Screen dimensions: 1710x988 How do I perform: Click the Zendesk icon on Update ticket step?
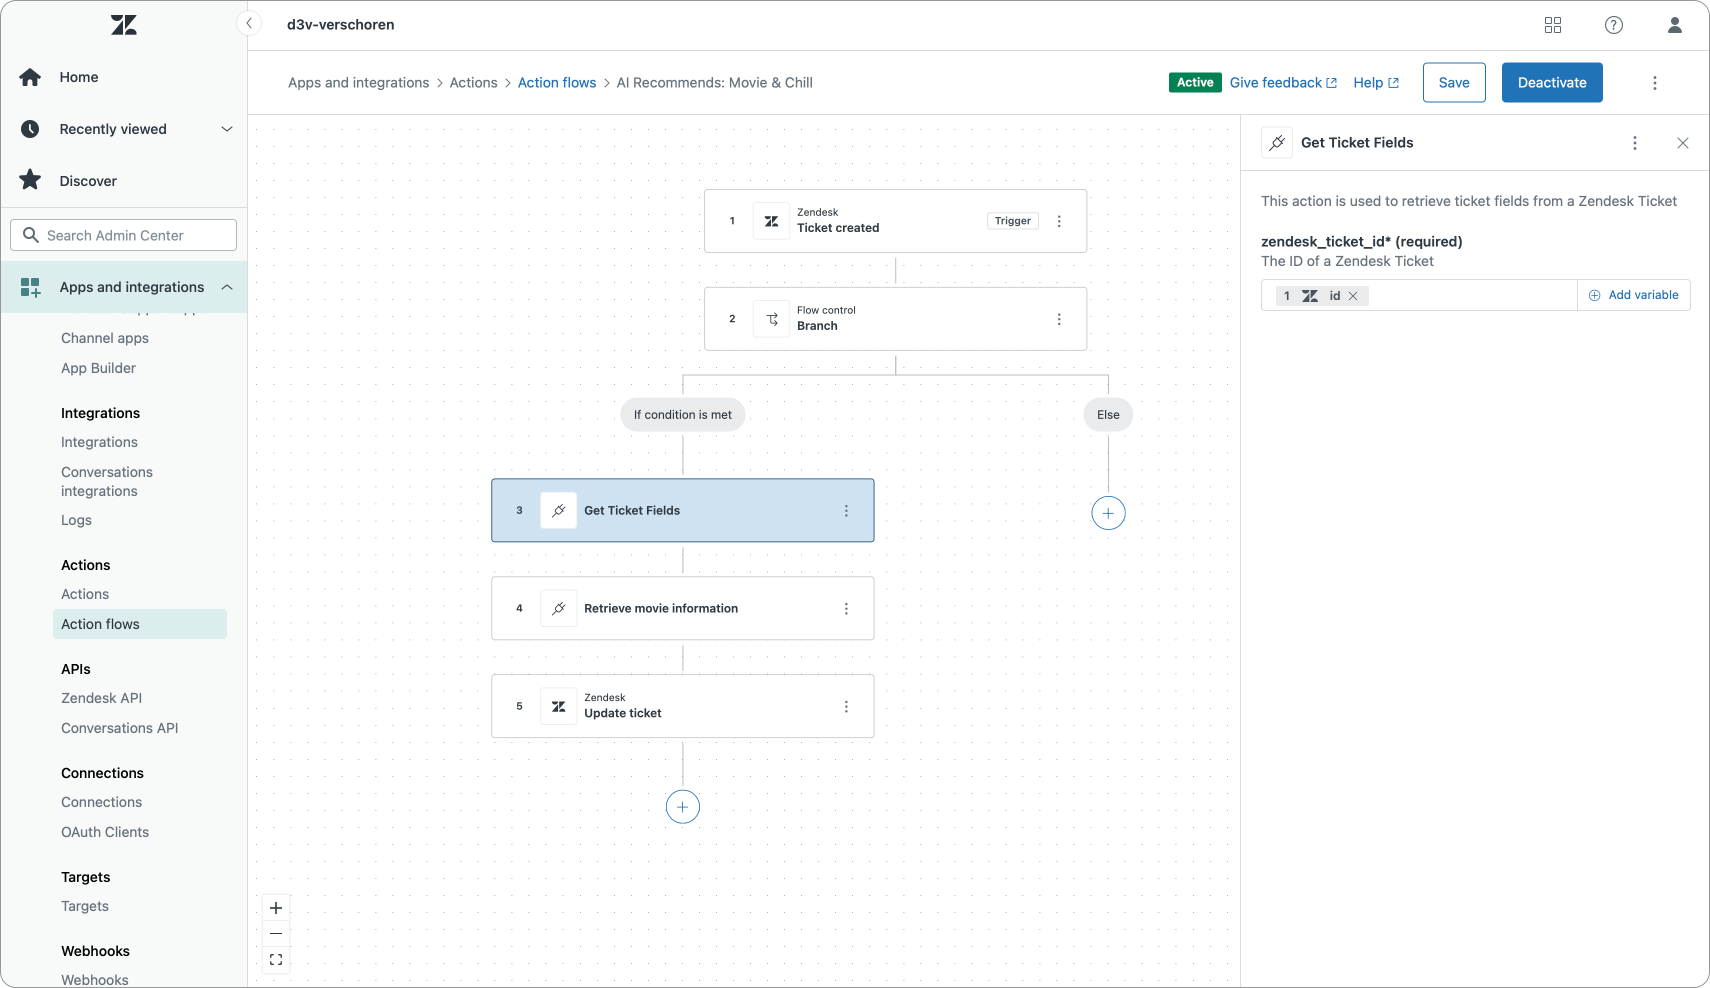pyautogui.click(x=559, y=707)
